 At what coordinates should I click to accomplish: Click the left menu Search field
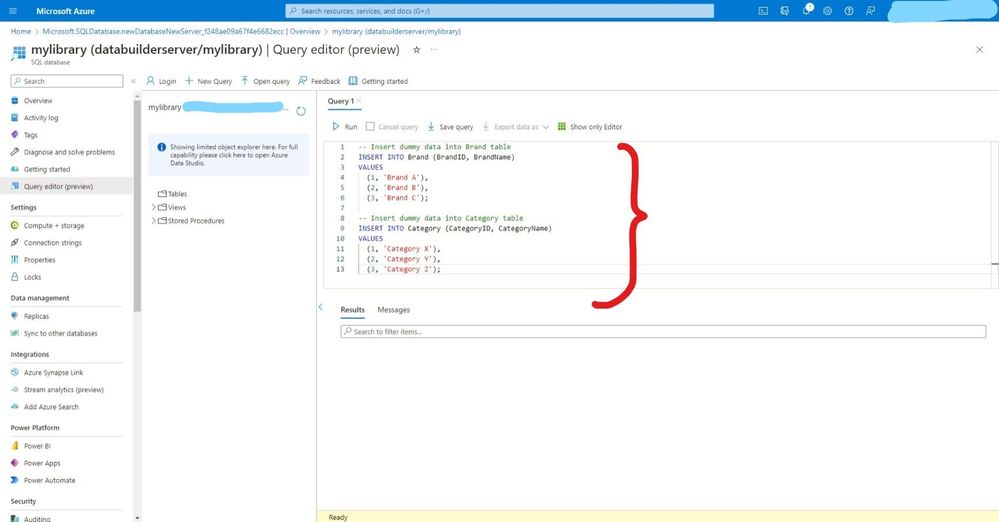coord(67,81)
